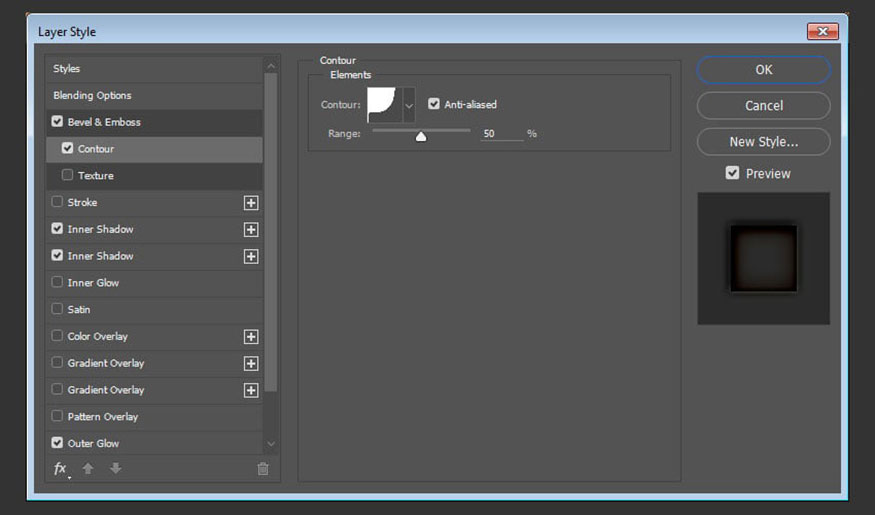Add another Stroke effect with plus icon
The image size is (875, 515).
tap(251, 203)
